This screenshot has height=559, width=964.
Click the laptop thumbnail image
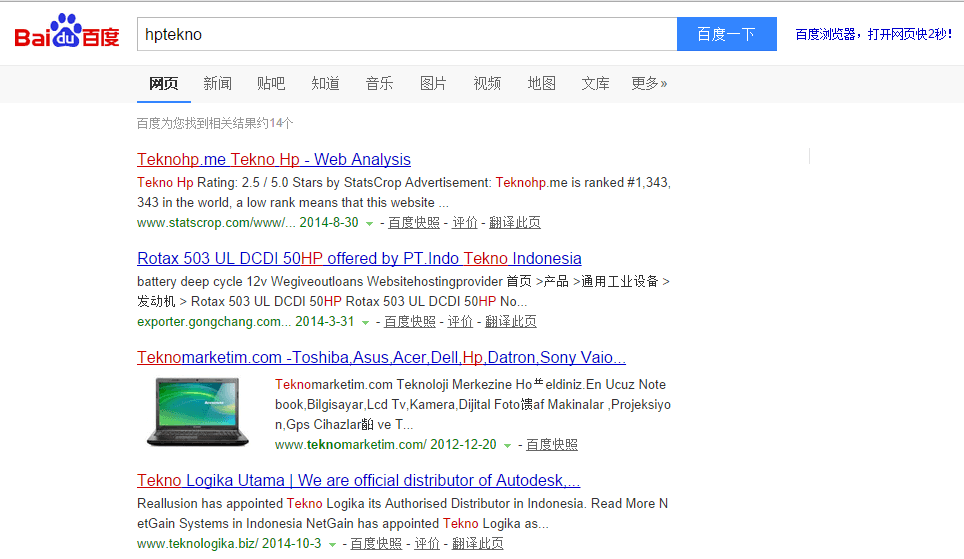[198, 411]
